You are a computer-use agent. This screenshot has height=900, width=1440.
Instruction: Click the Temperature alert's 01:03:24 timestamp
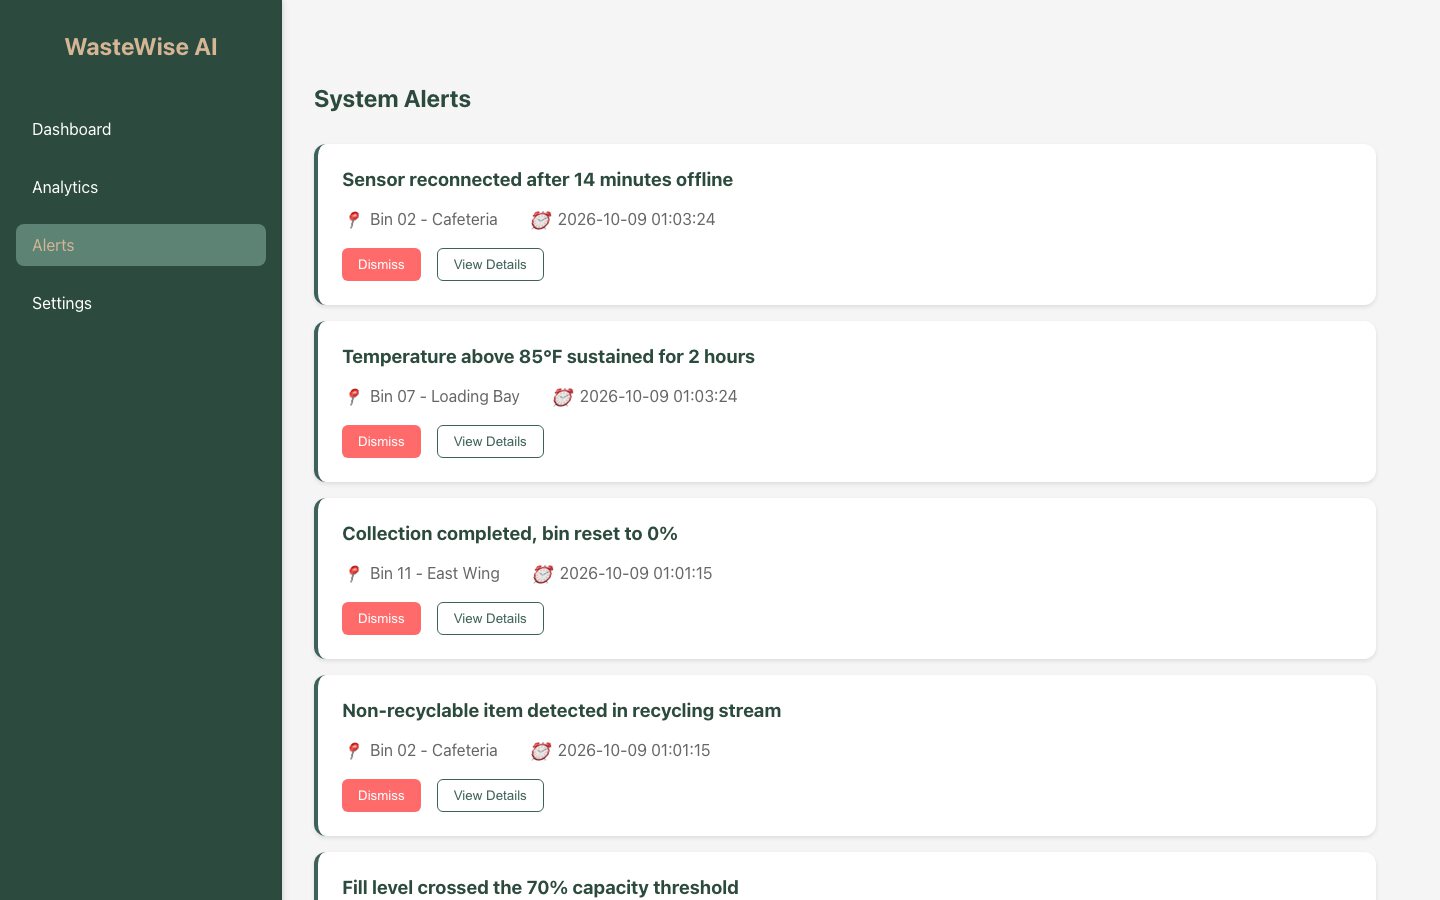(x=658, y=397)
